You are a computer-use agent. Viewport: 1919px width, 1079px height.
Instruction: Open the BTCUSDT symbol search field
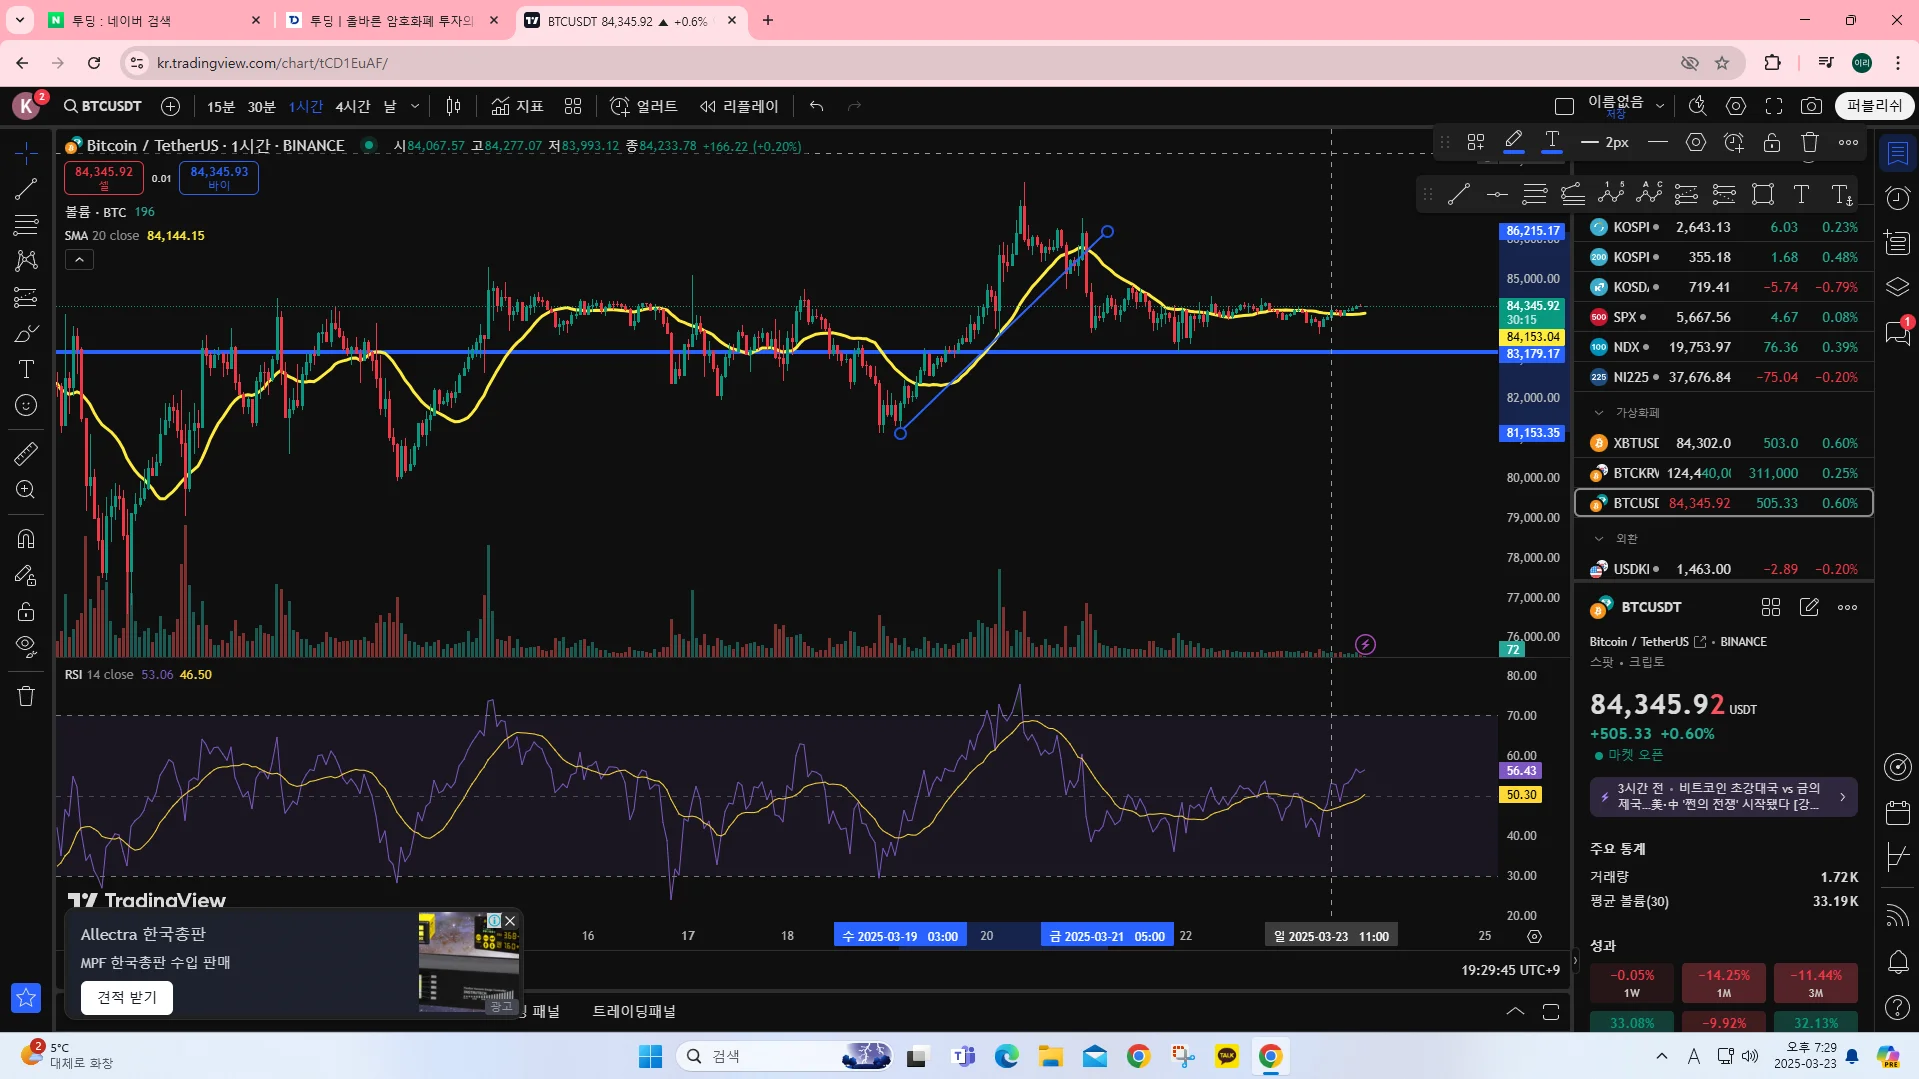coord(103,106)
